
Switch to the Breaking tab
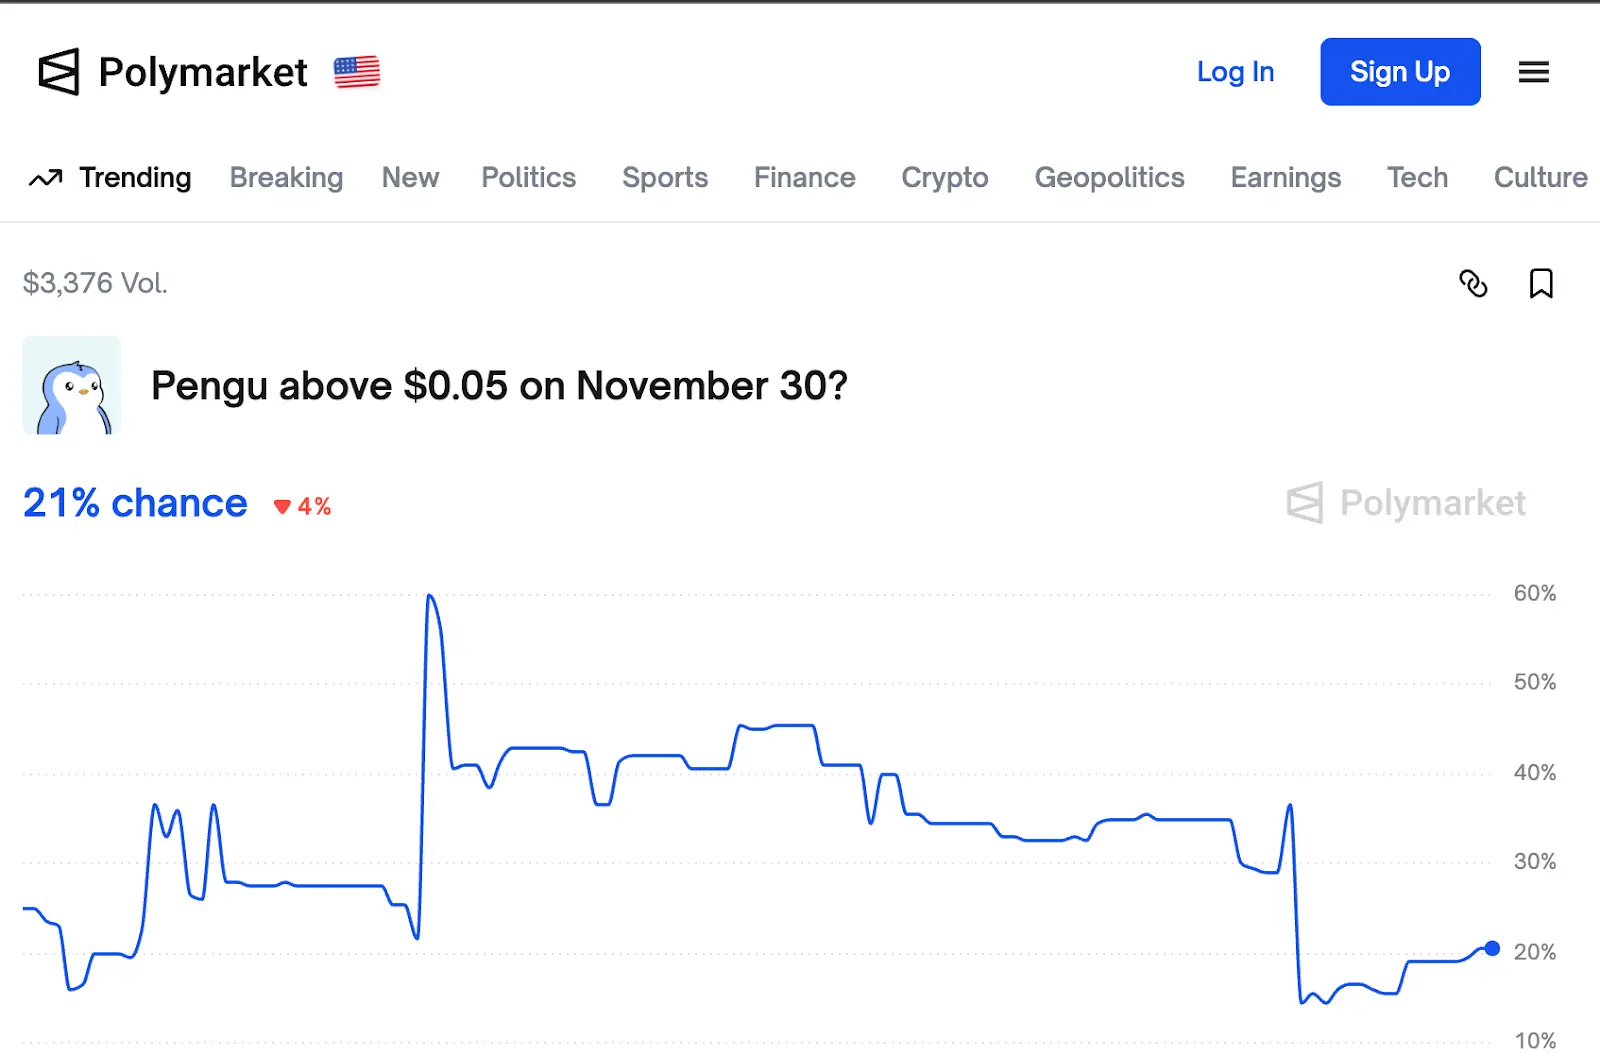(286, 177)
